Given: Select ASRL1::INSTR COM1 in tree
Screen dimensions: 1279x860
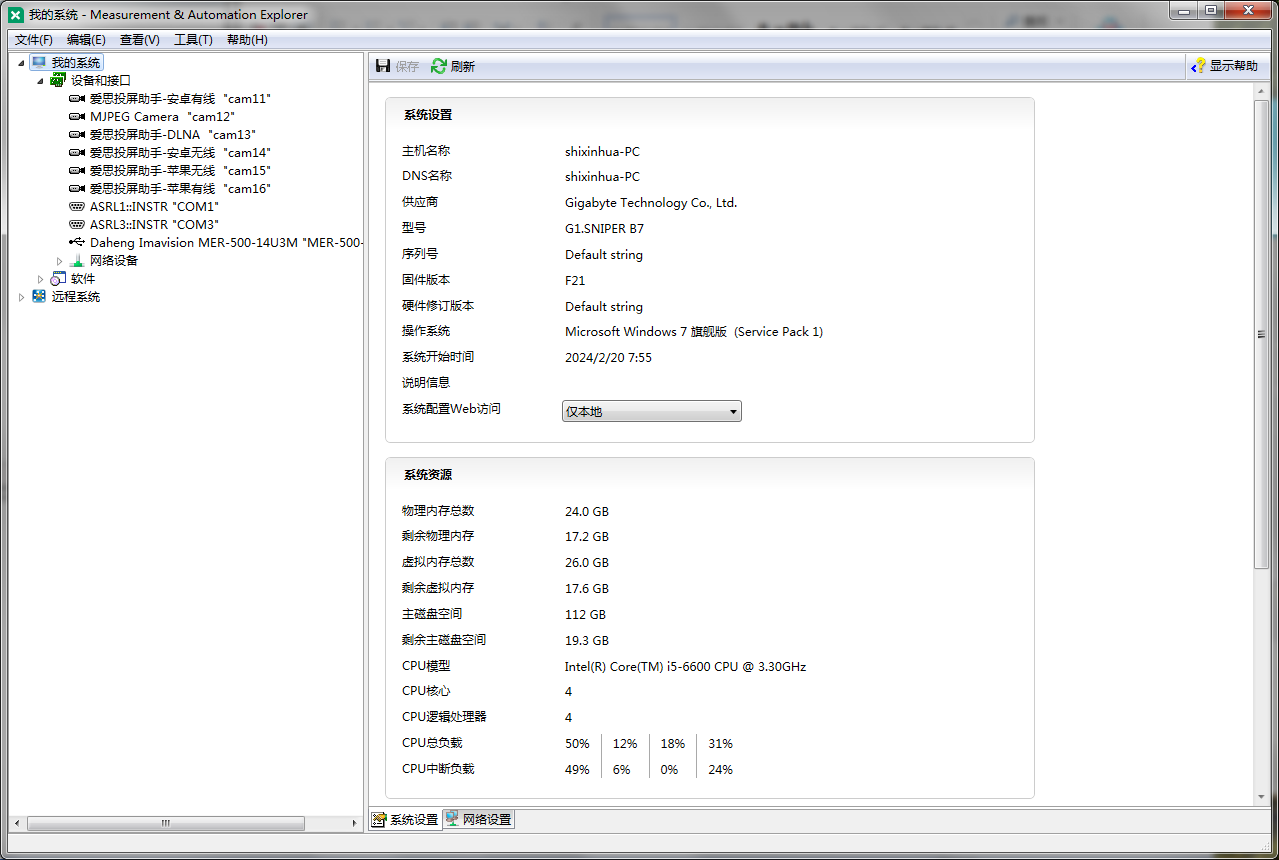Looking at the screenshot, I should click(x=154, y=207).
